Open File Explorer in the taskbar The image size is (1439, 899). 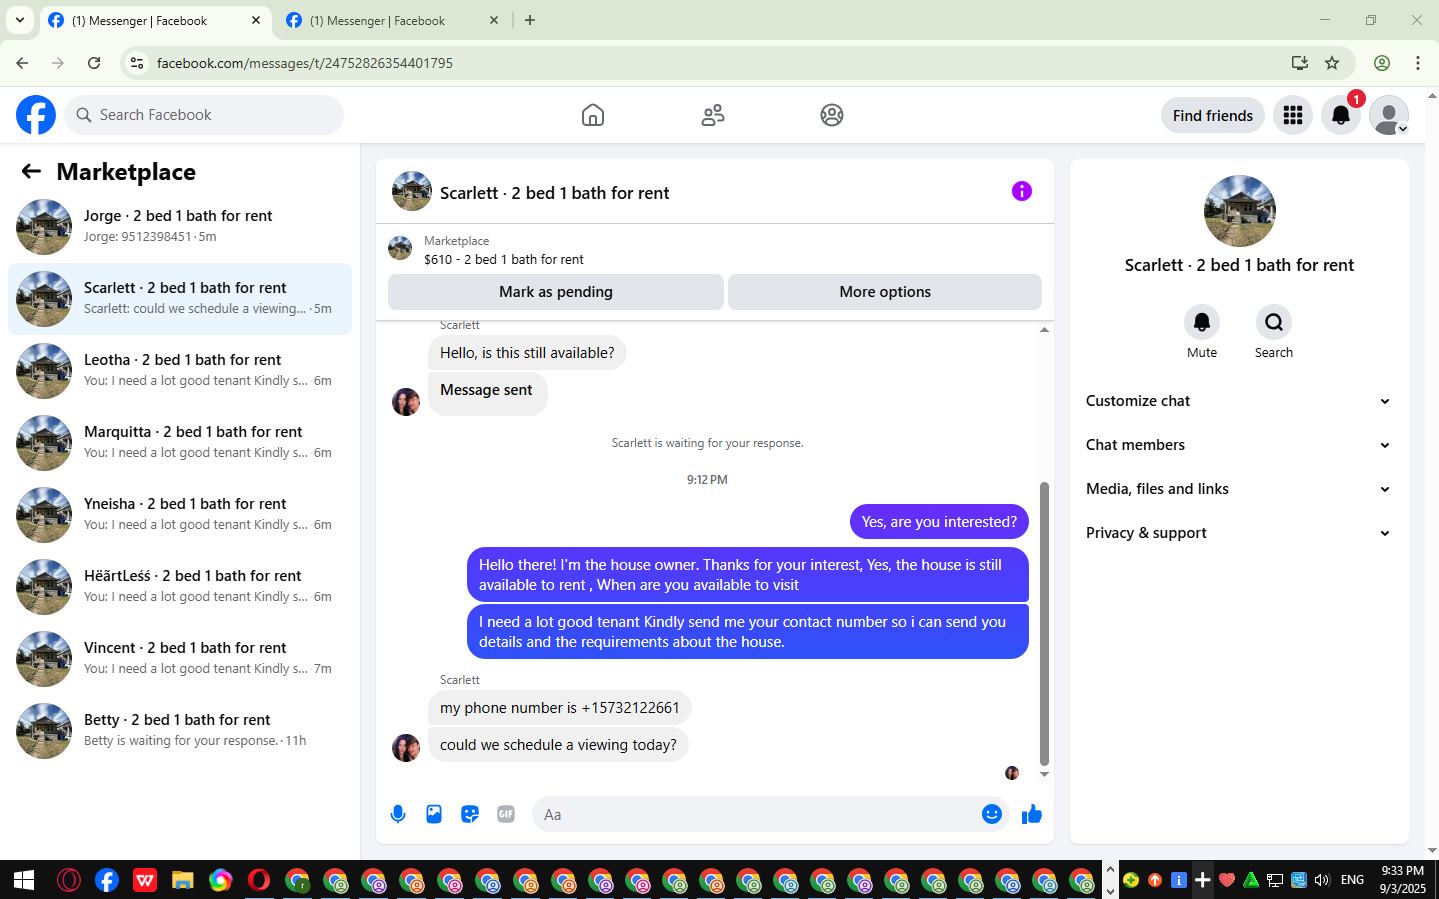[182, 880]
